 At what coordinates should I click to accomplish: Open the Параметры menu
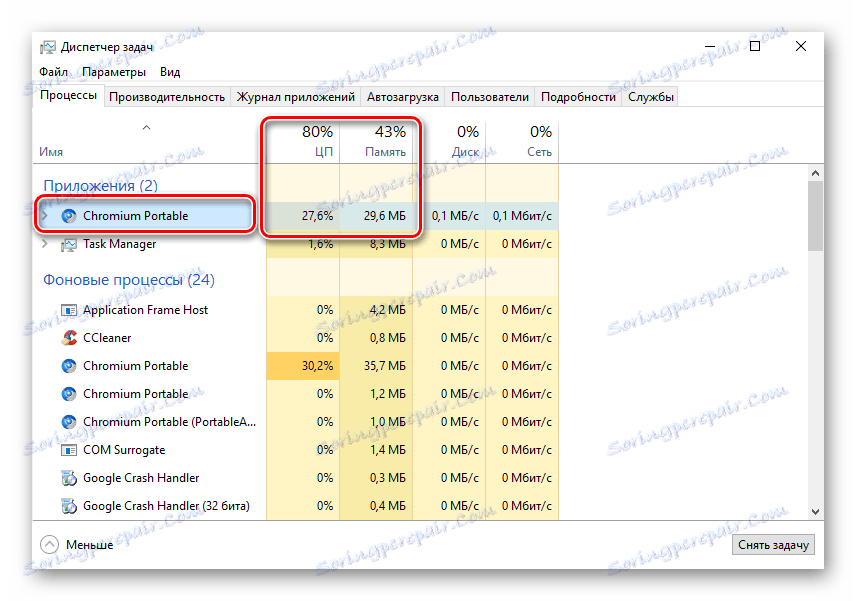click(x=114, y=72)
